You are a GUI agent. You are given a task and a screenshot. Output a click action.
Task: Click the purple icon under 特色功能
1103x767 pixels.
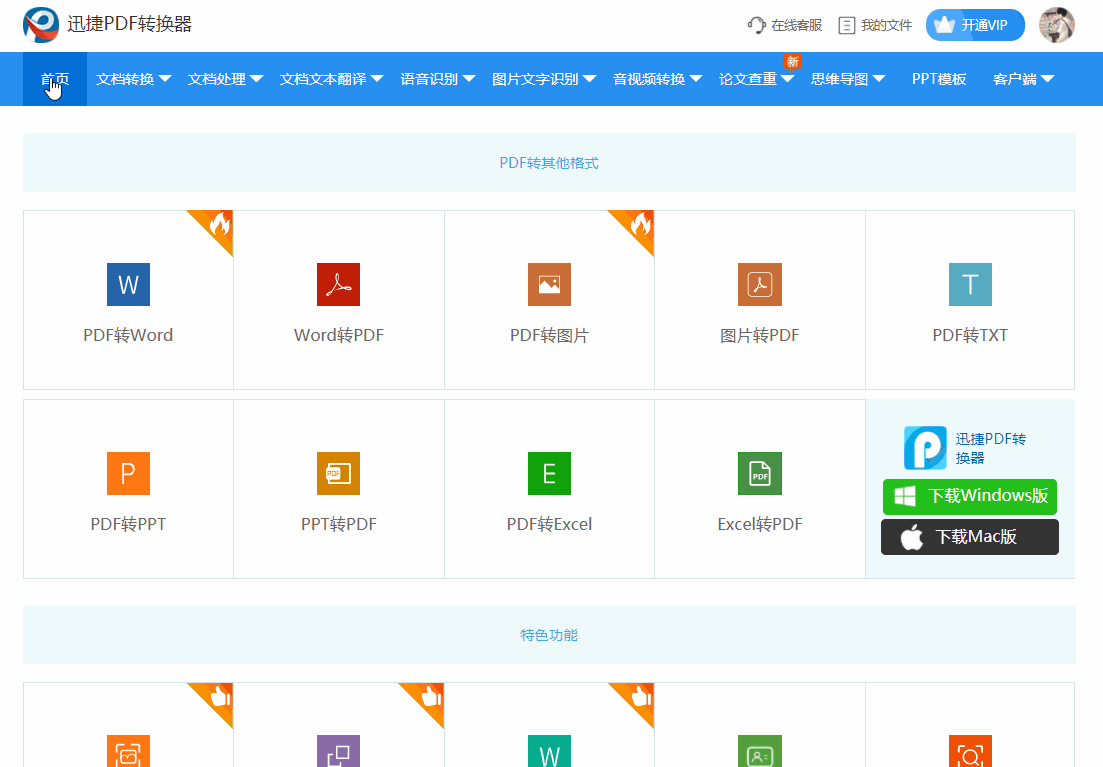click(x=338, y=751)
